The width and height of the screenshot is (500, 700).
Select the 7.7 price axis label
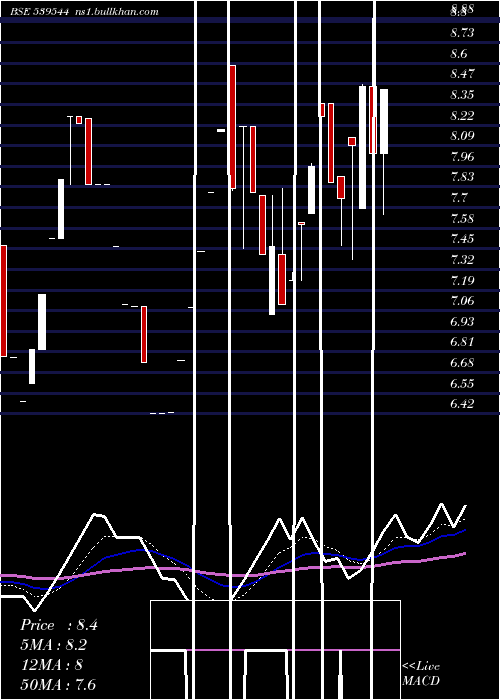459,198
